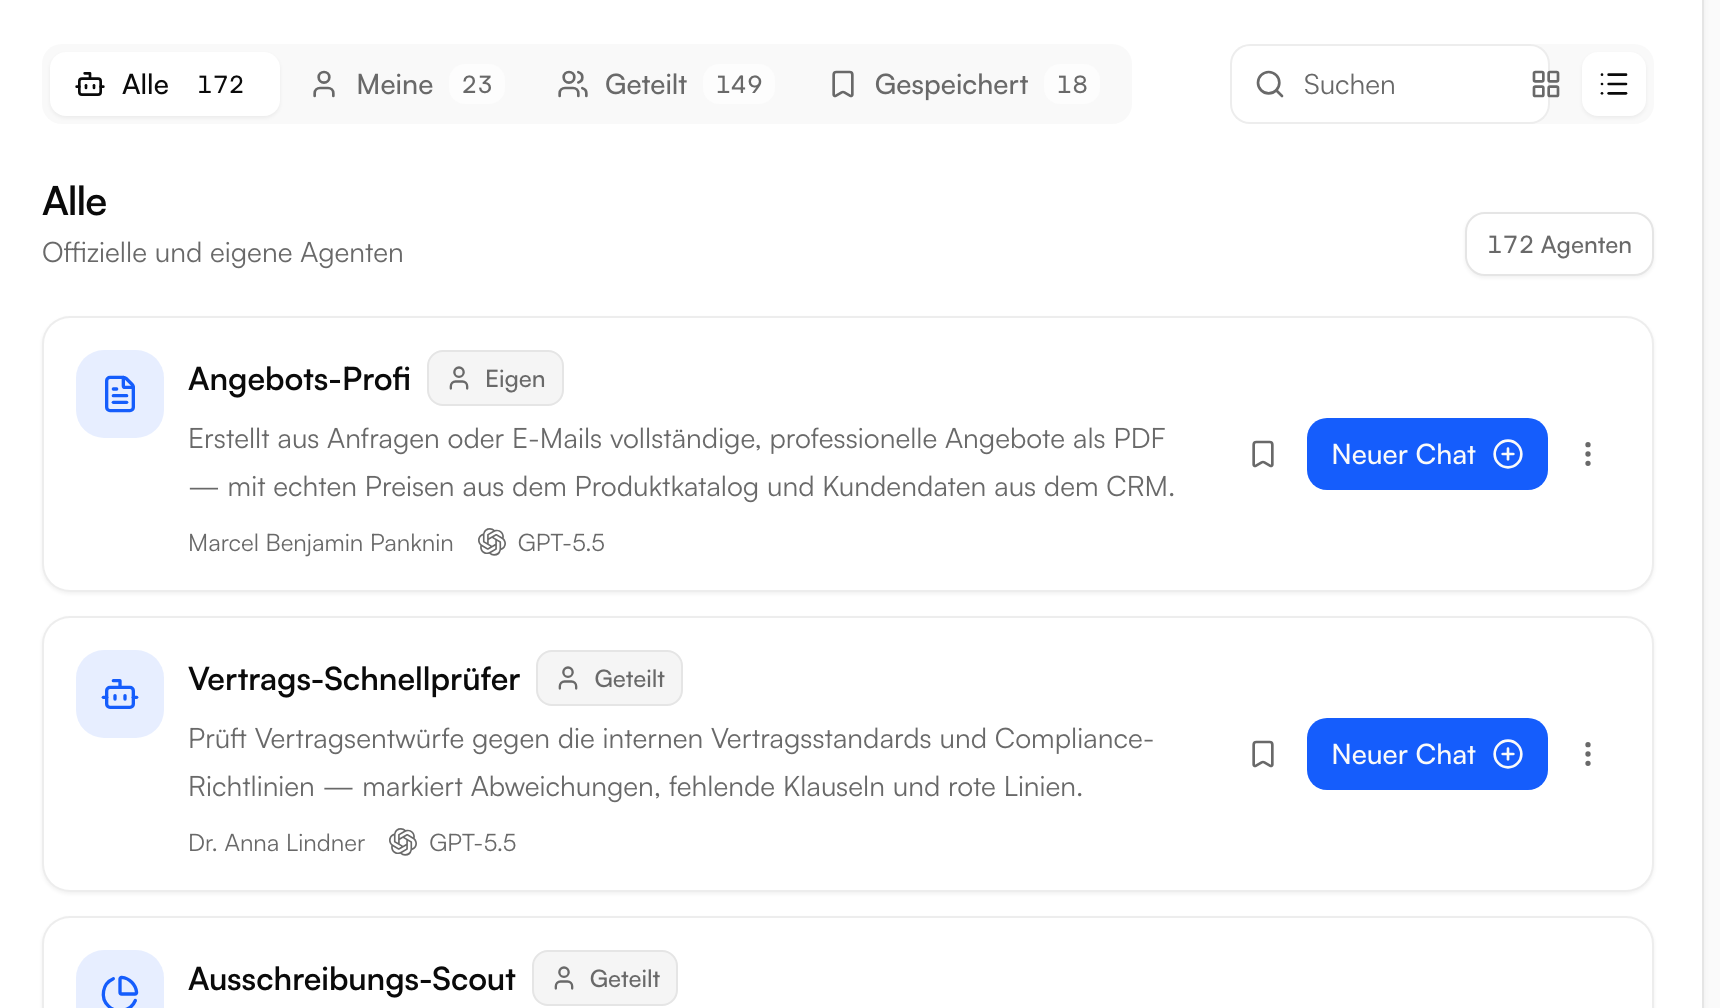Open the Vertrags-Schnellprüfer title
The height and width of the screenshot is (1008, 1720).
tap(354, 679)
